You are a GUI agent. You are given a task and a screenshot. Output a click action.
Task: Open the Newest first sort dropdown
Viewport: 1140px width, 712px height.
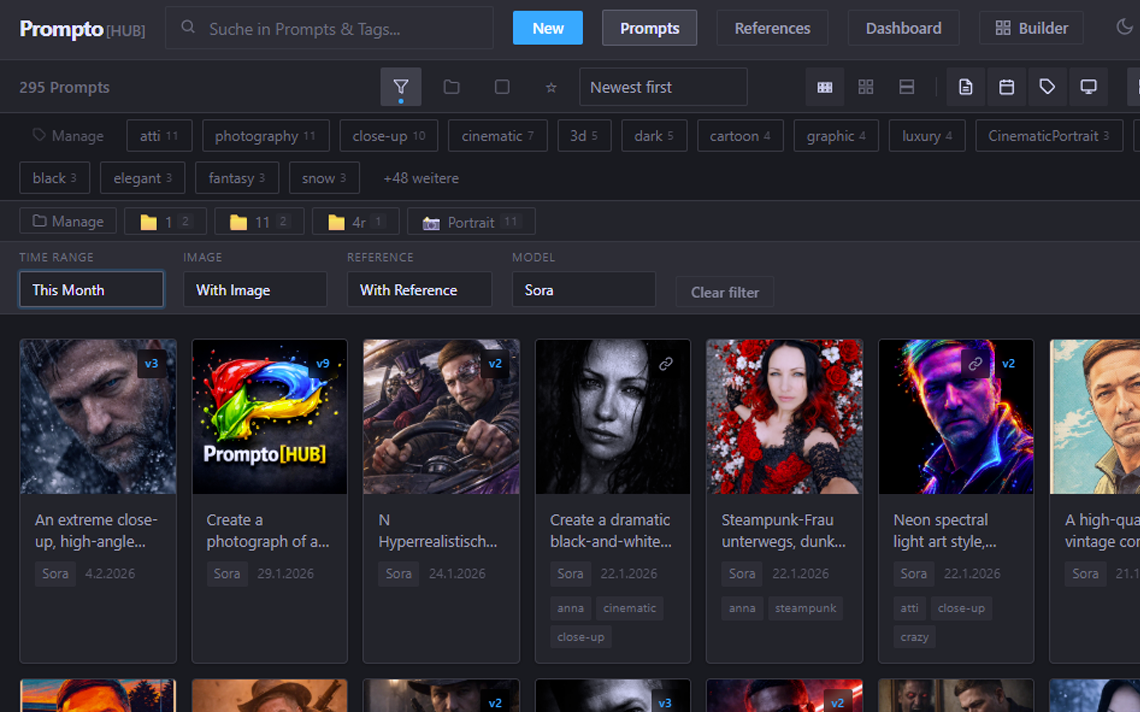pos(663,87)
